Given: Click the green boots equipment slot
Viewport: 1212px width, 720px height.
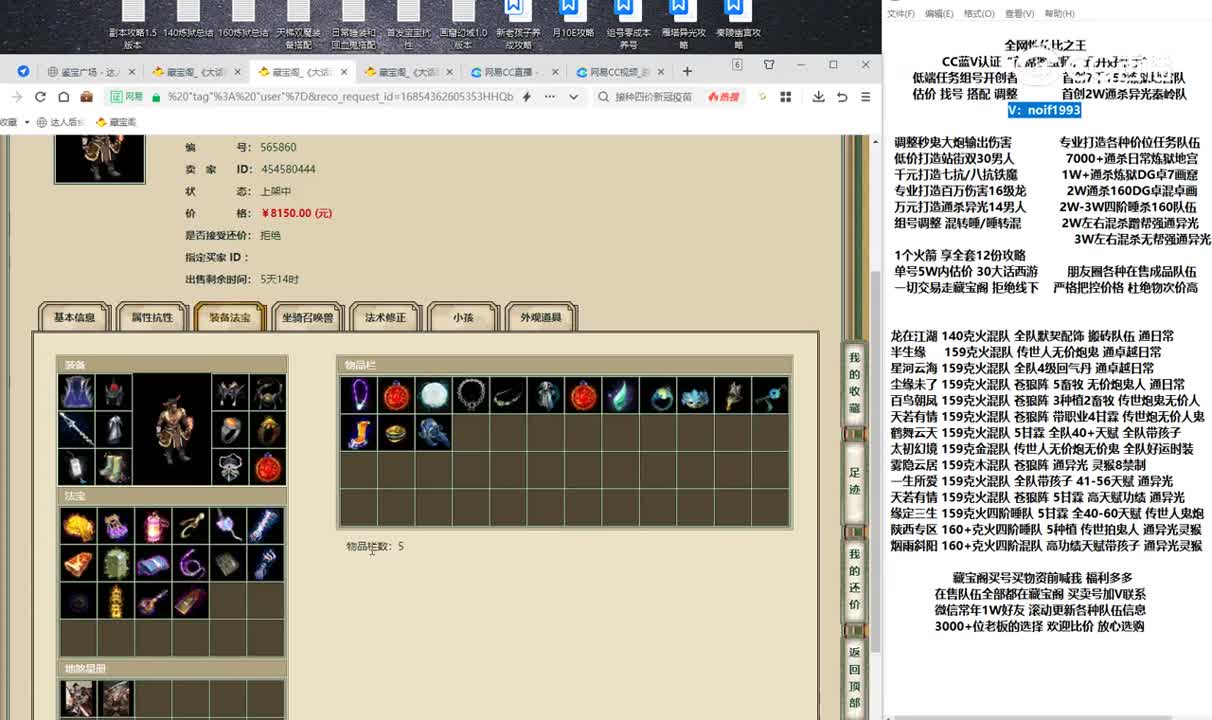Looking at the screenshot, I should pyautogui.click(x=114, y=467).
